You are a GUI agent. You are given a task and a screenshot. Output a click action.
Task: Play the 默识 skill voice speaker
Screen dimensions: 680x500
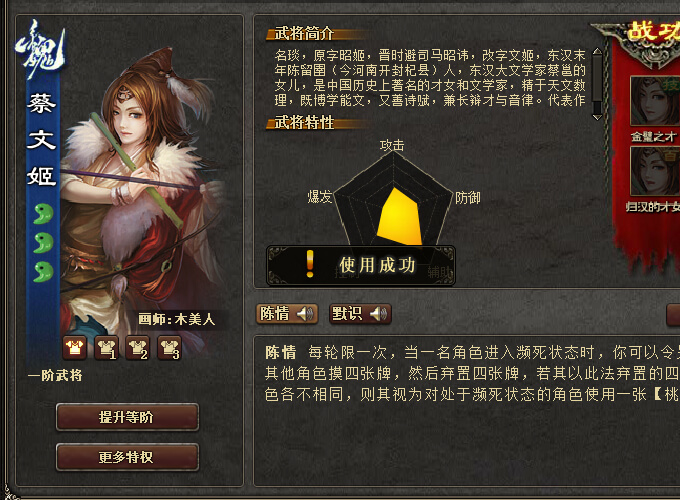378,313
